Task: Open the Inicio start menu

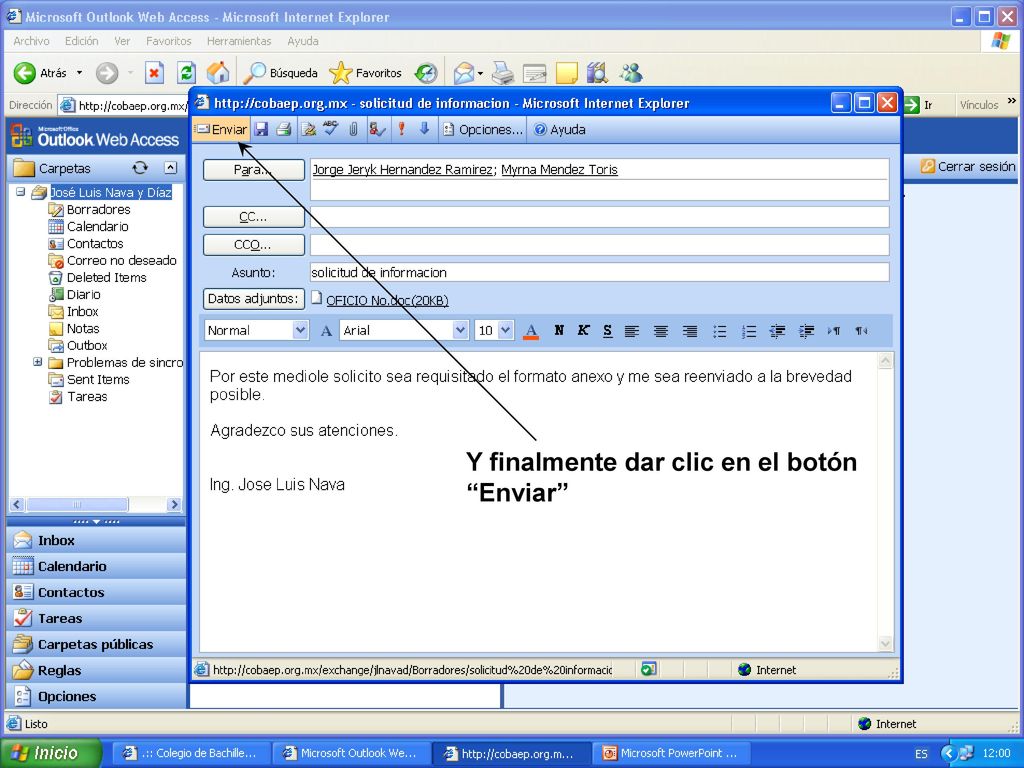Action: 51,753
